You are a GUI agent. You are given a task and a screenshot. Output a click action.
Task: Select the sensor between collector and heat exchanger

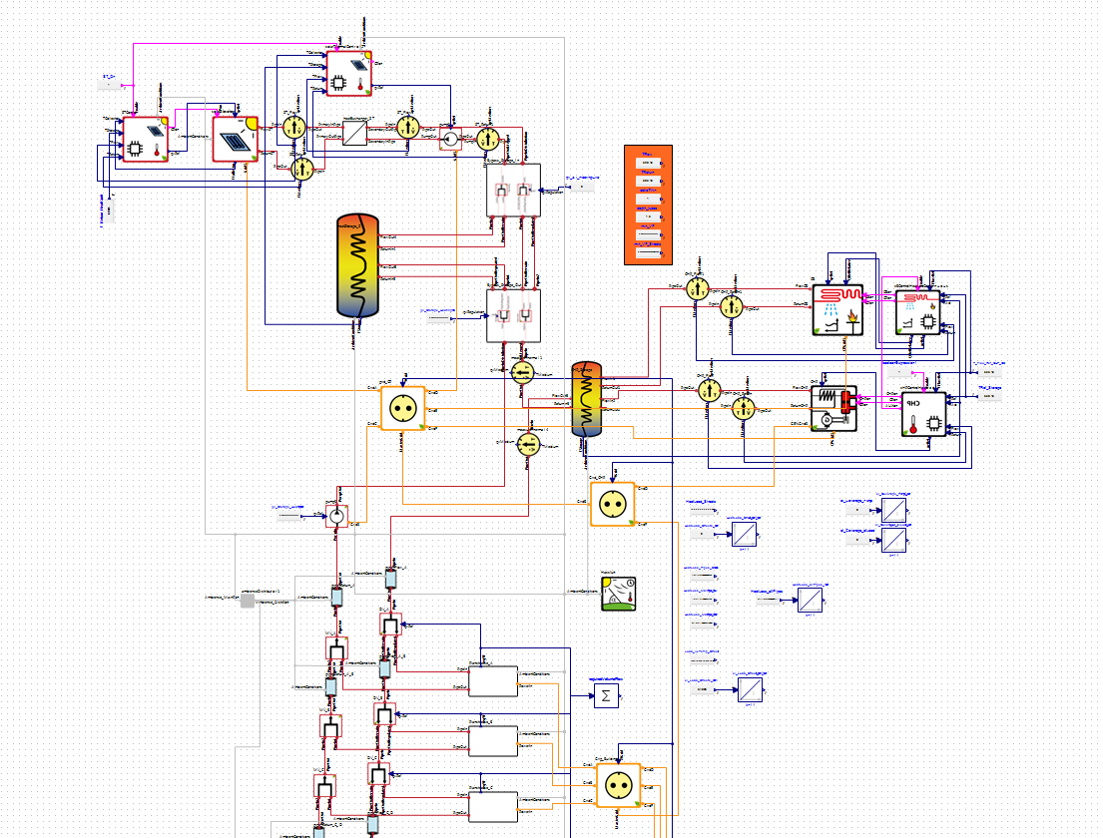[293, 127]
